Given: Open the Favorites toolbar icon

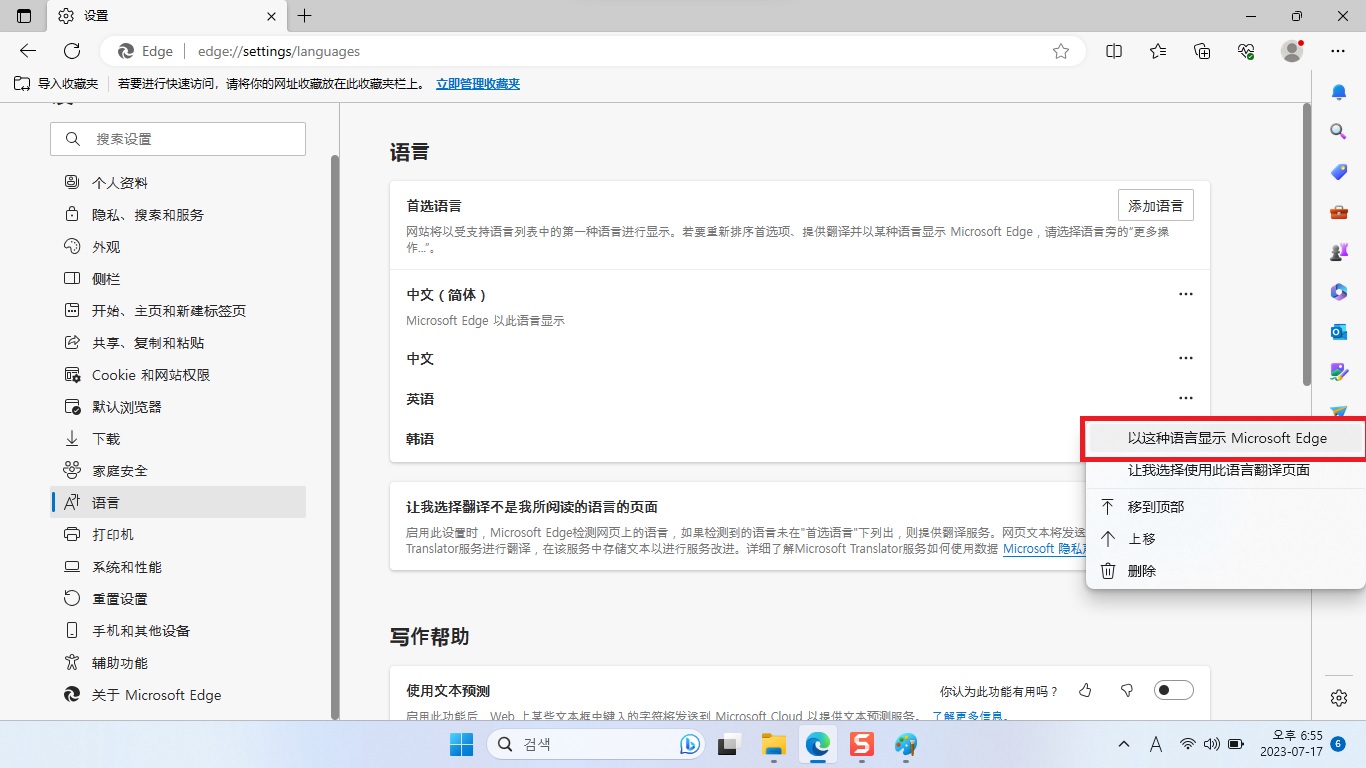Looking at the screenshot, I should (1158, 51).
